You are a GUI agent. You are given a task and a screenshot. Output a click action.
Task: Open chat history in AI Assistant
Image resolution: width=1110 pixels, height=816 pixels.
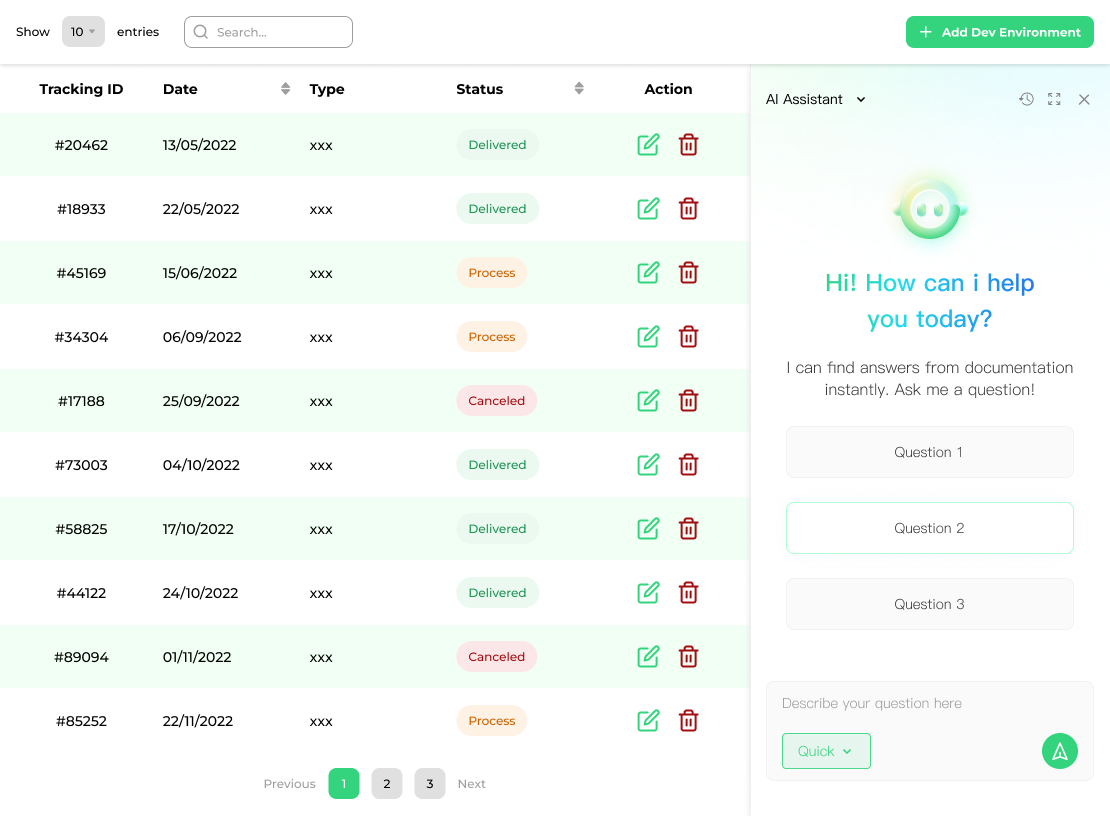(1026, 99)
